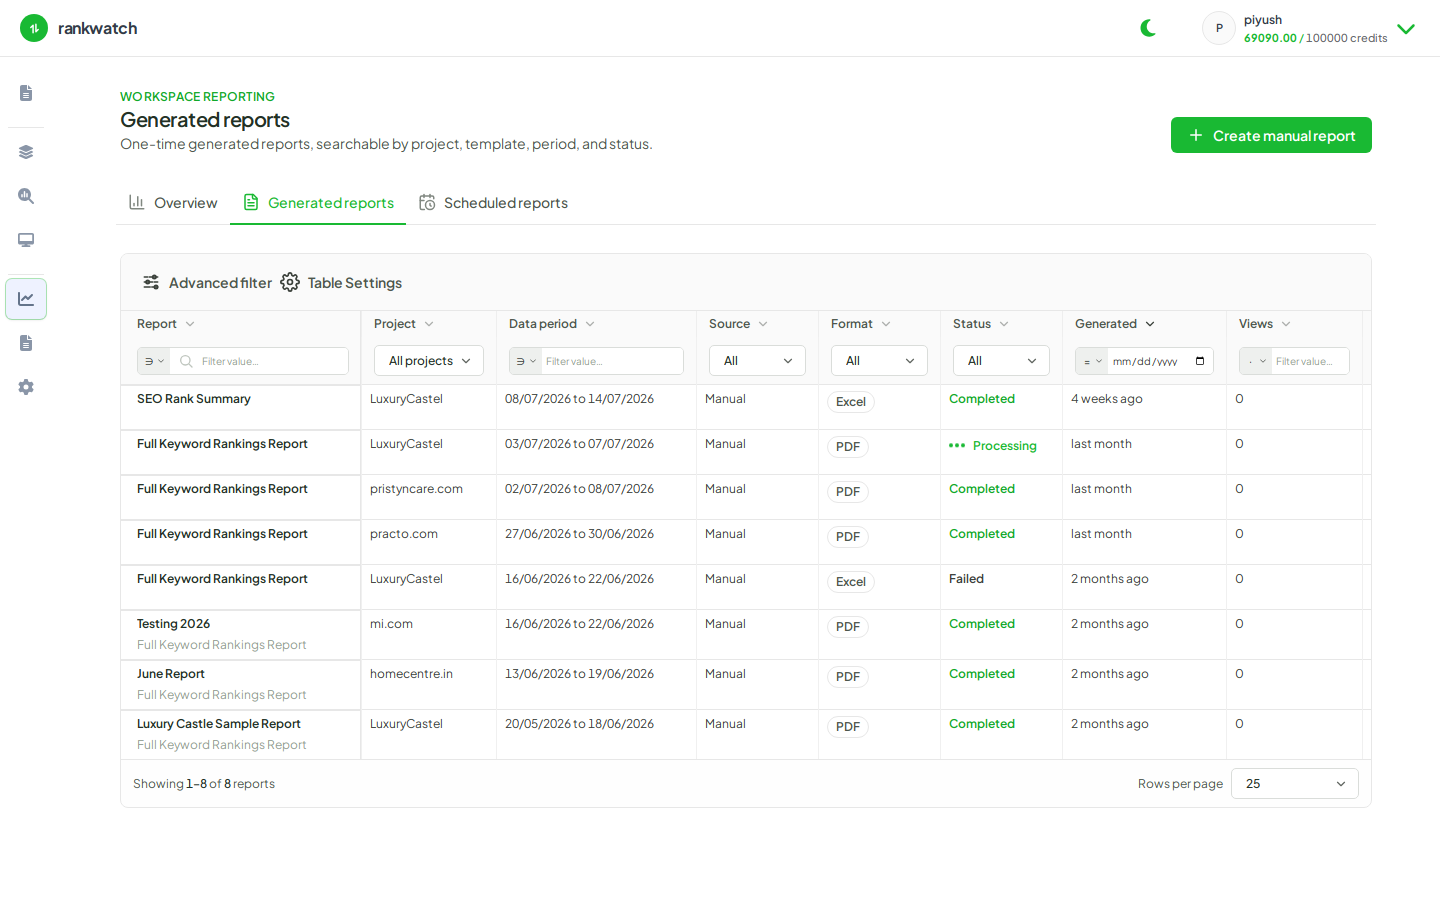Click the Failed status label

966,579
